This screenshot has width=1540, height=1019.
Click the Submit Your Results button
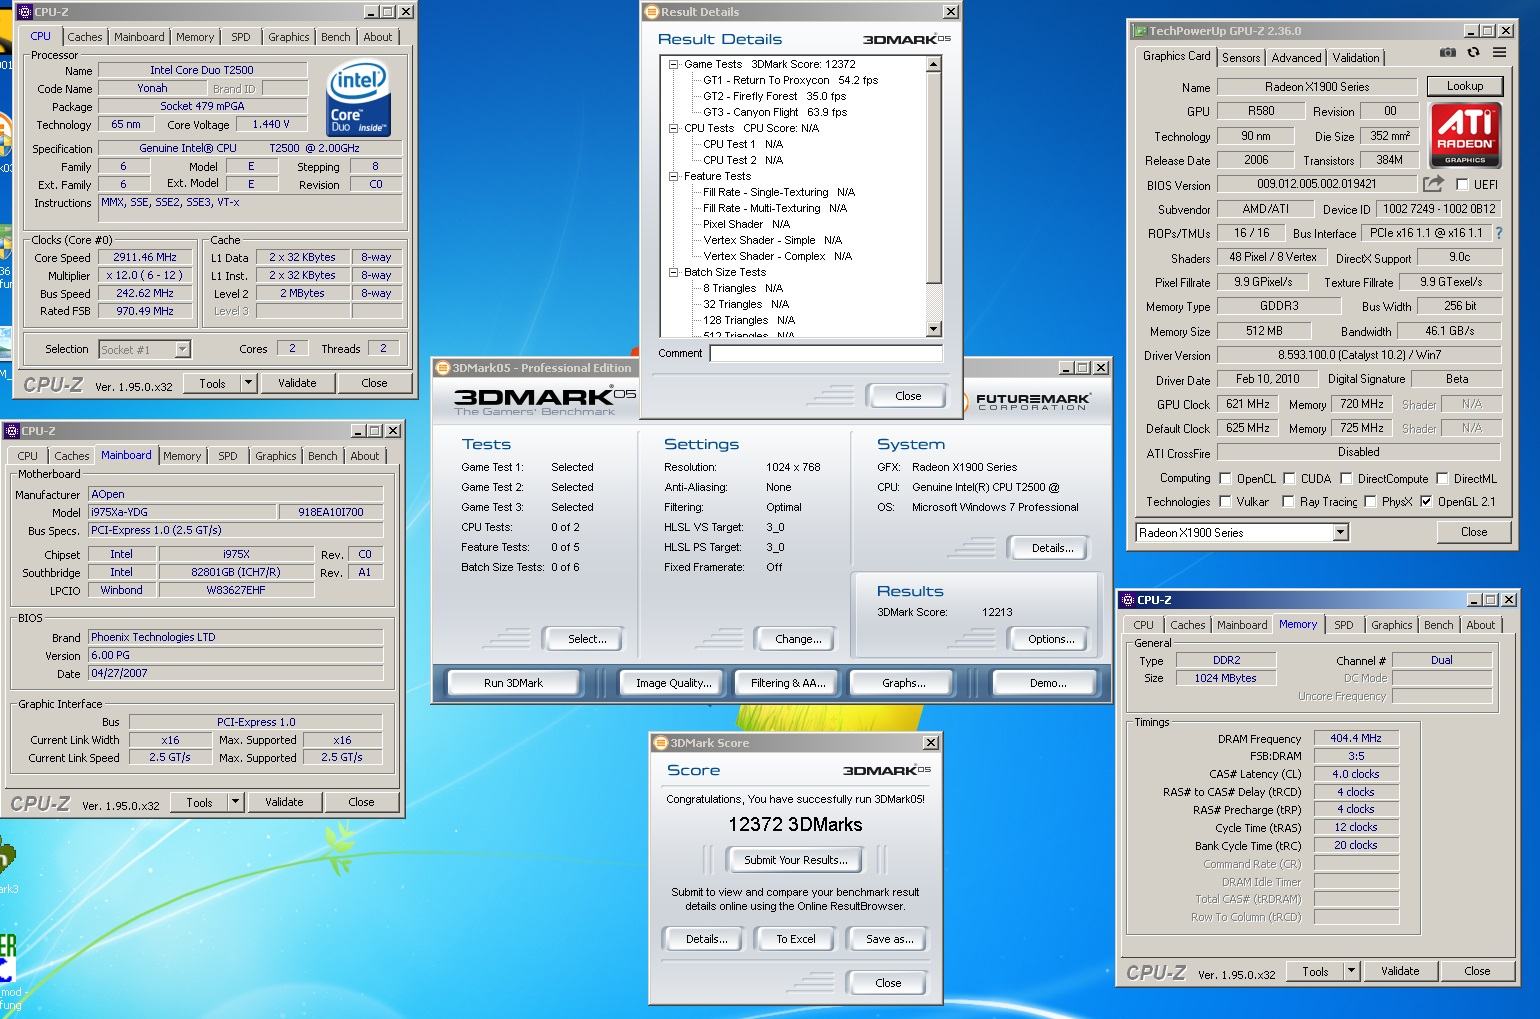pyautogui.click(x=796, y=860)
